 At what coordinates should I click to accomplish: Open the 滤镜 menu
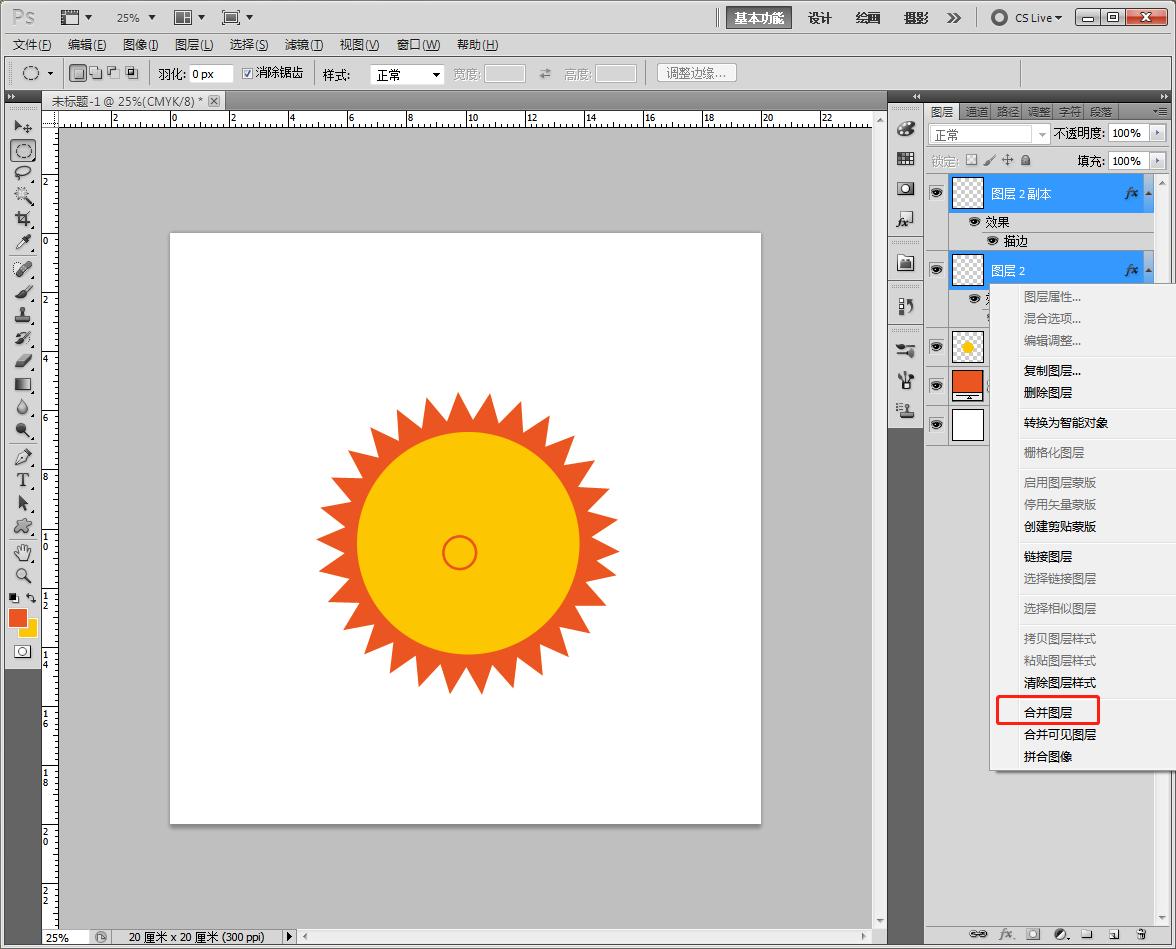coord(303,45)
